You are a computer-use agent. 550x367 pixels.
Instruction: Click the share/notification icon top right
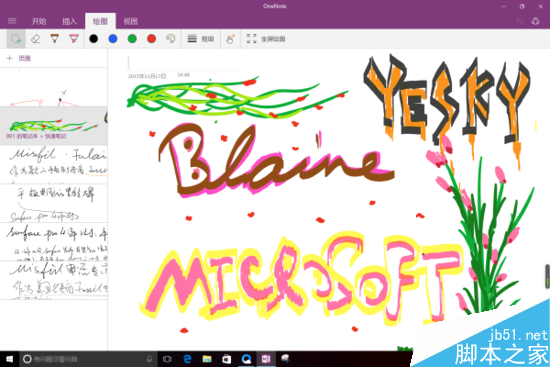[535, 21]
